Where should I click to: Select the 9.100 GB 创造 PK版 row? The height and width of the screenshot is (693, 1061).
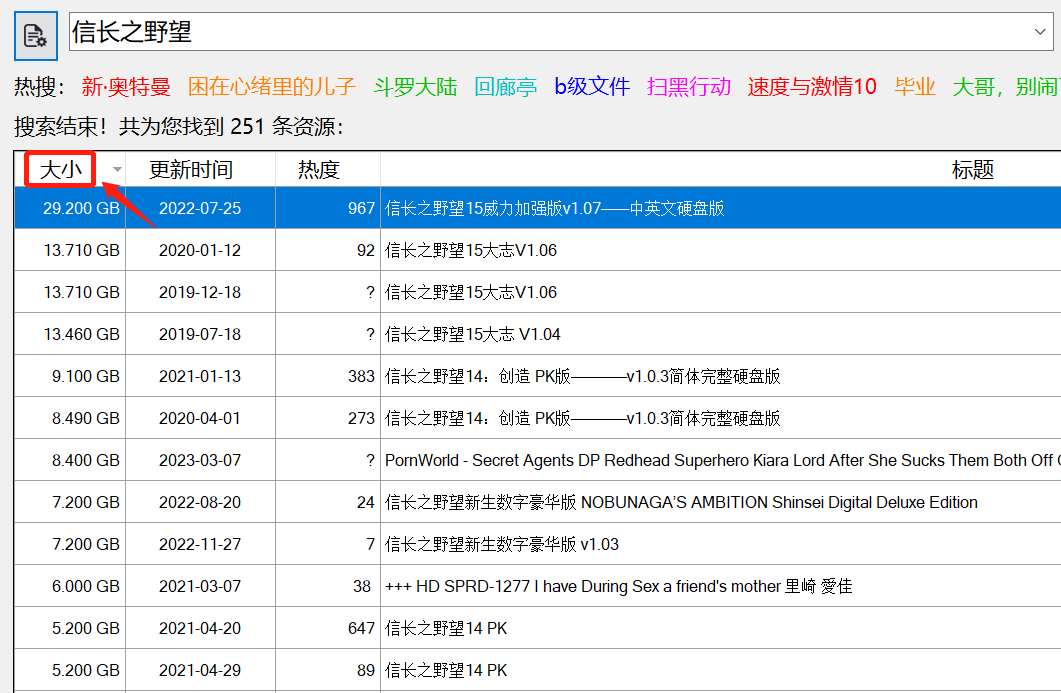pos(538,376)
